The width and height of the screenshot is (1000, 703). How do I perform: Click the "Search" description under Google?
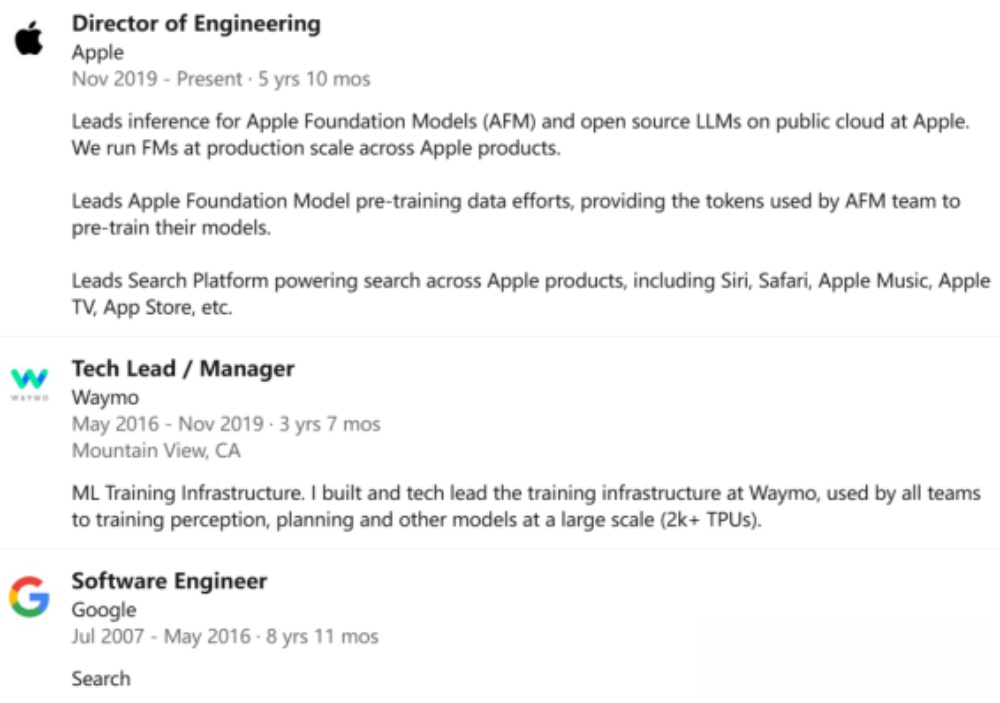point(101,678)
